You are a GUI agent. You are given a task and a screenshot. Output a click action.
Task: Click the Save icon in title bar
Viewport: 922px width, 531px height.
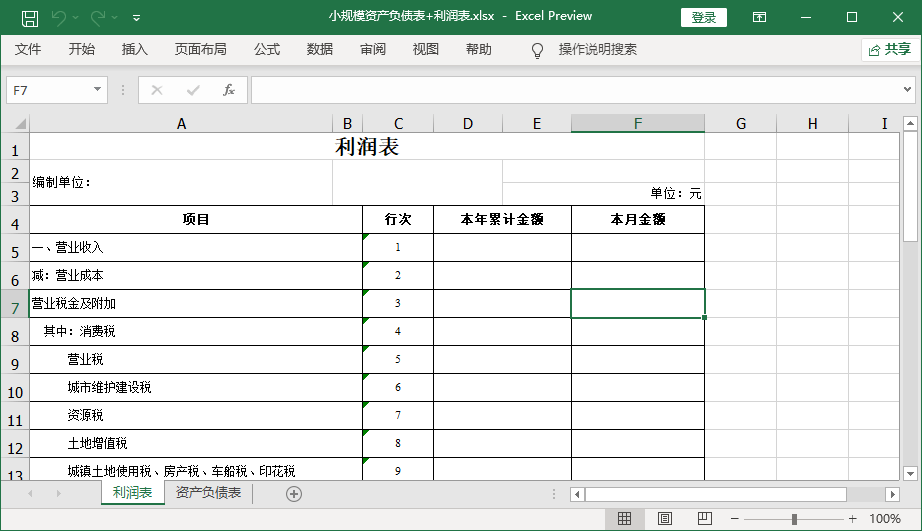click(30, 17)
